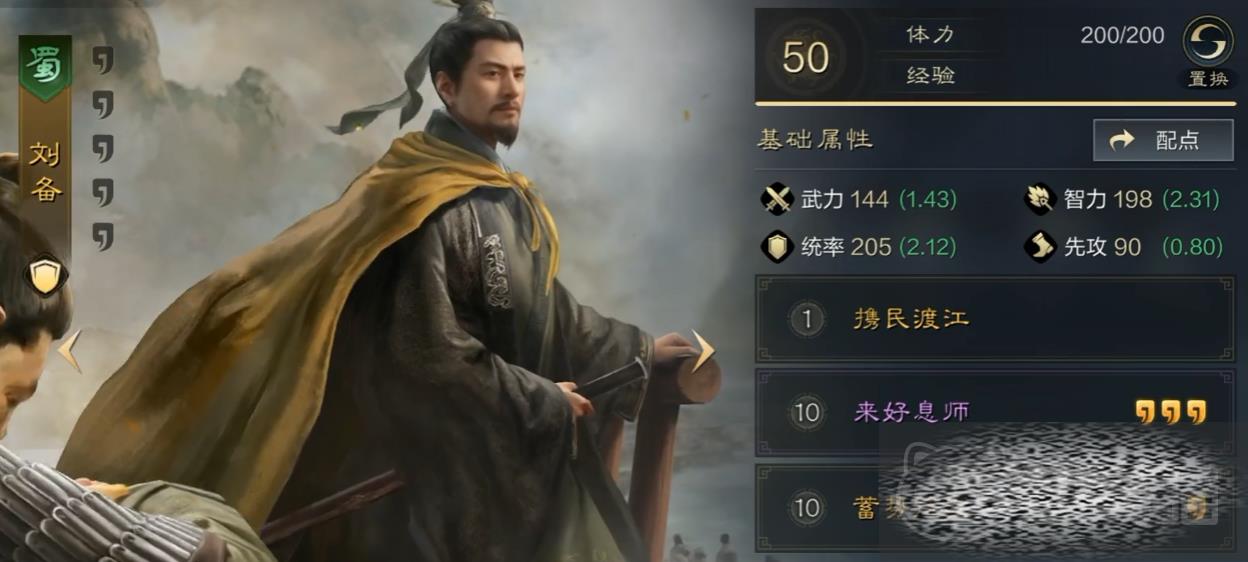
Task: Go to next hero with right arrow
Action: click(x=704, y=351)
